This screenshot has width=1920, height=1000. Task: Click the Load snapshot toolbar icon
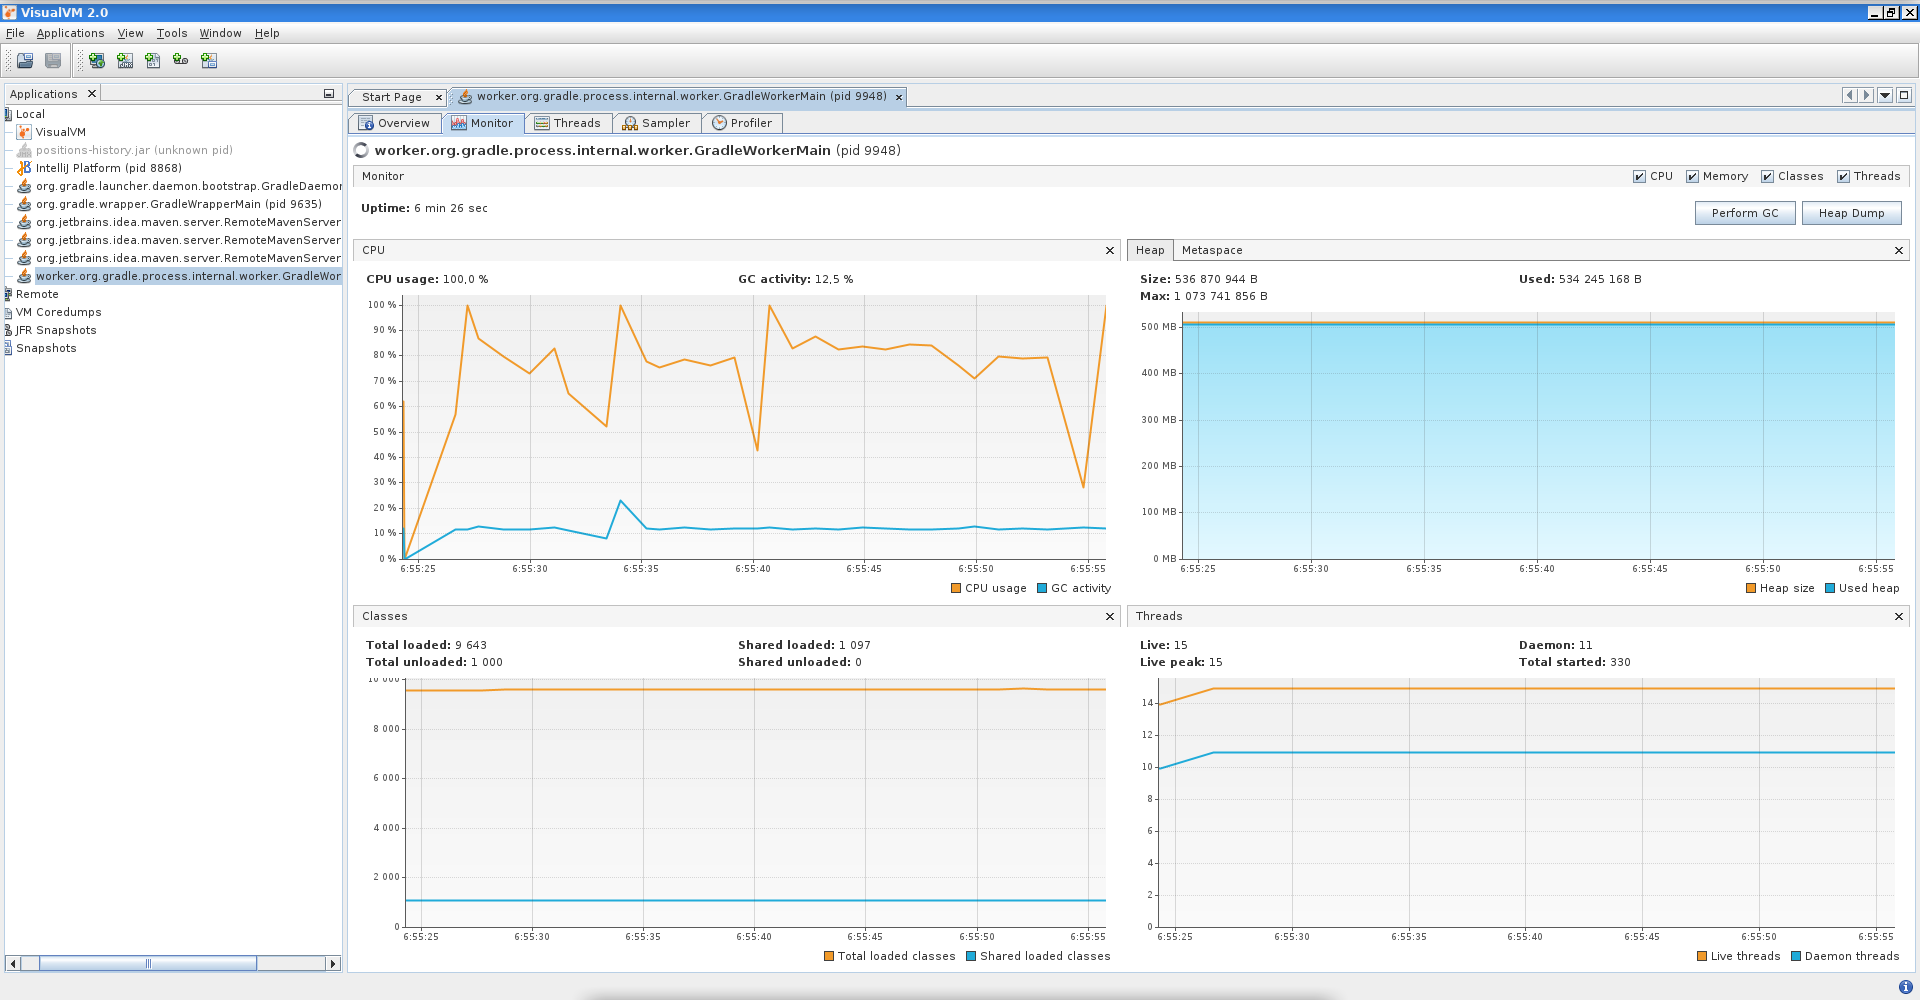pyautogui.click(x=25, y=61)
